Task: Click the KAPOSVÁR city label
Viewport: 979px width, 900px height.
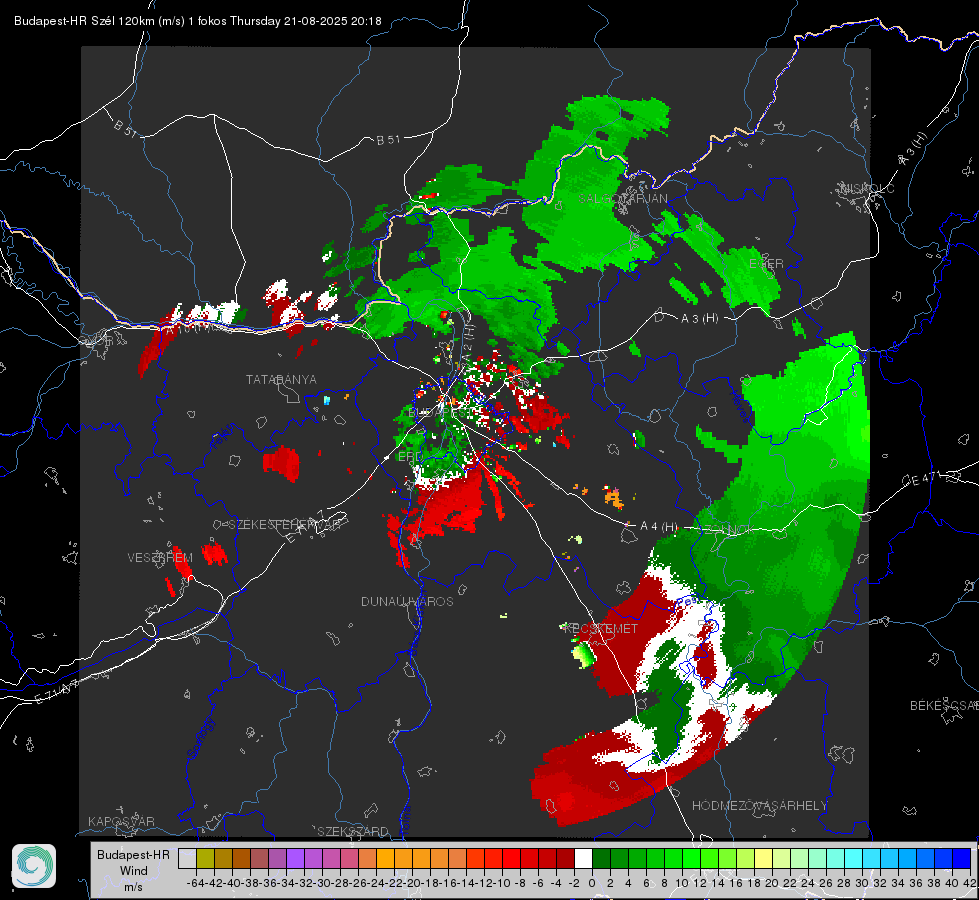Action: (x=121, y=821)
